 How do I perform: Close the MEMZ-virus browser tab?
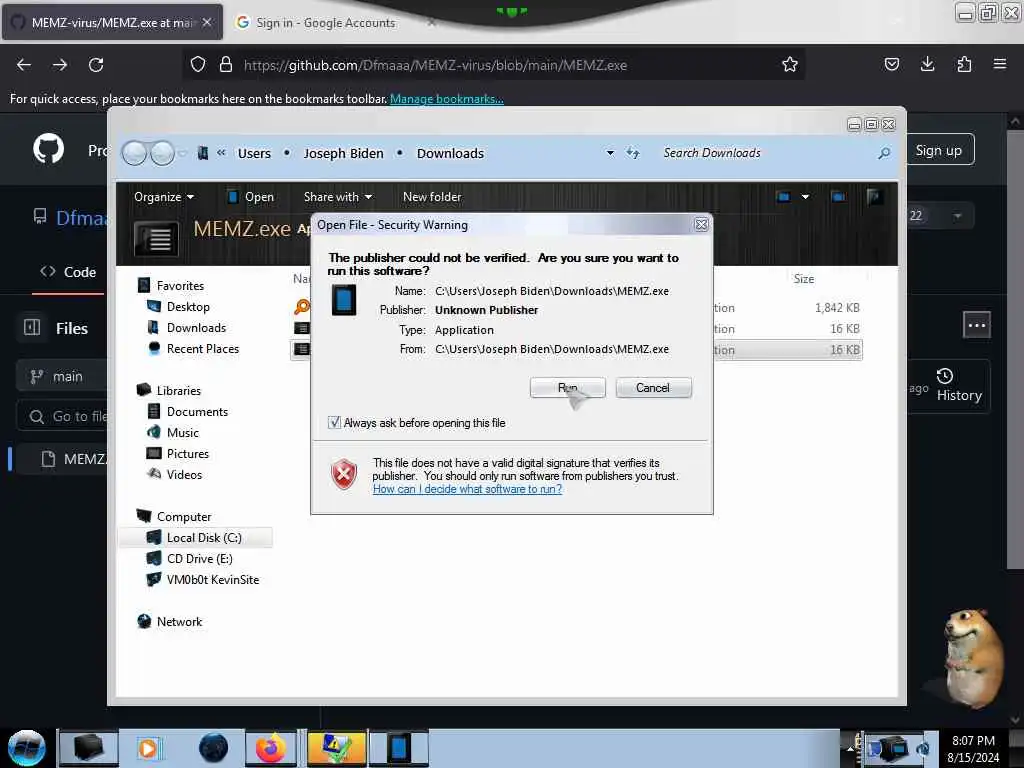(x=207, y=22)
